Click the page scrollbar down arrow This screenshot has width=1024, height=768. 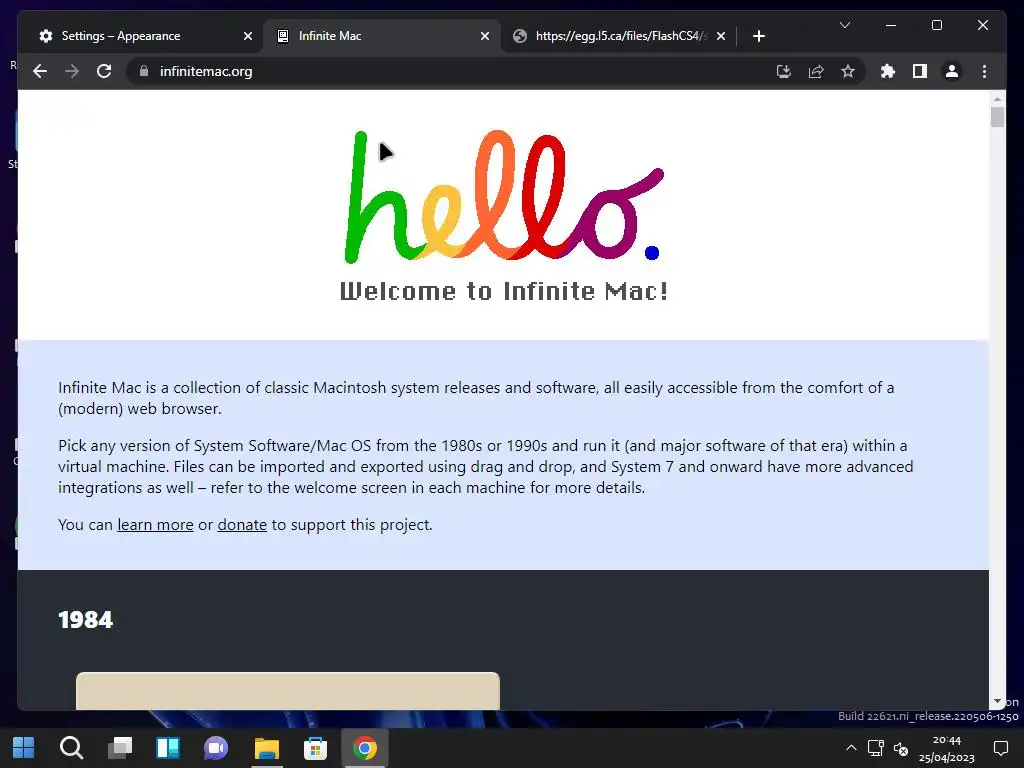point(997,701)
